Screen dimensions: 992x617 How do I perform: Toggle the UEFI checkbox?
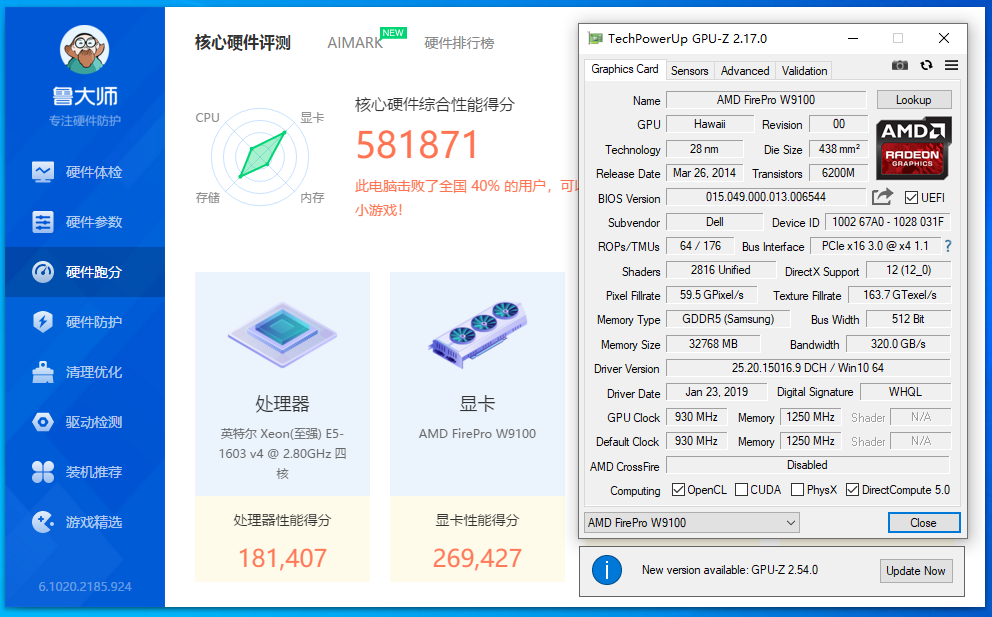pyautogui.click(x=911, y=198)
